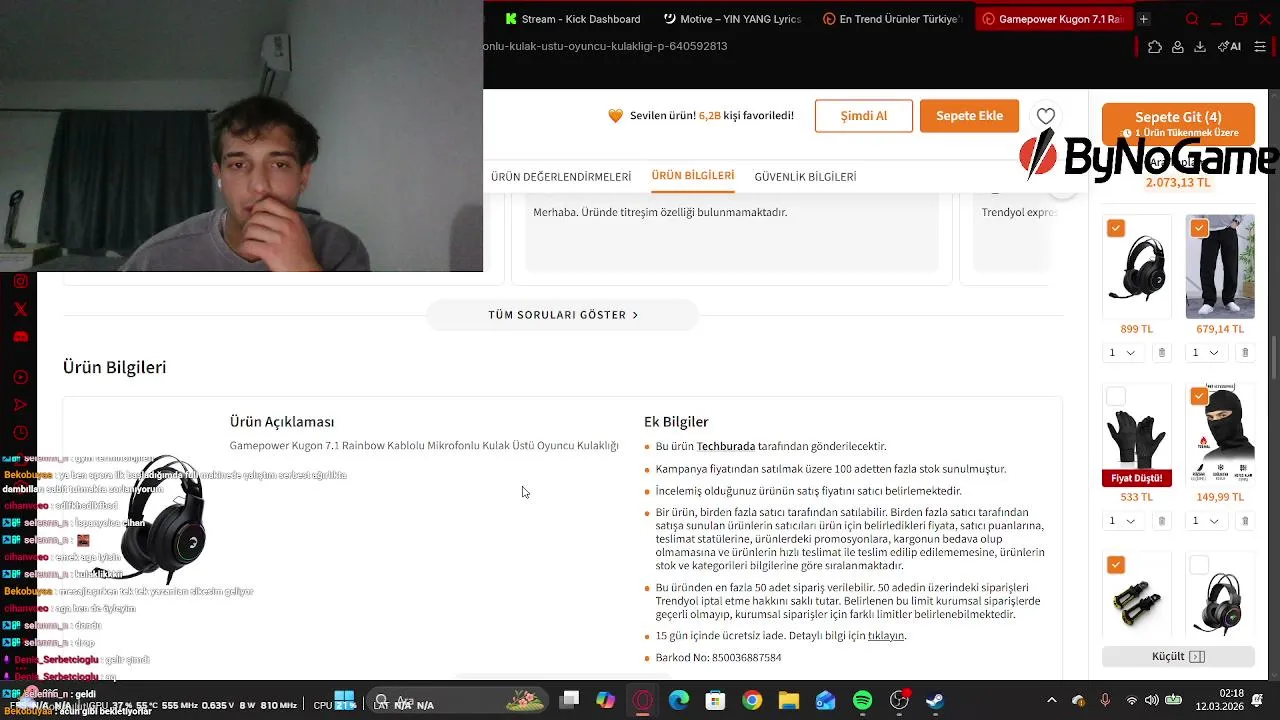1280x720 pixels.
Task: Open the AI assistant toolbar button
Action: 1229,47
